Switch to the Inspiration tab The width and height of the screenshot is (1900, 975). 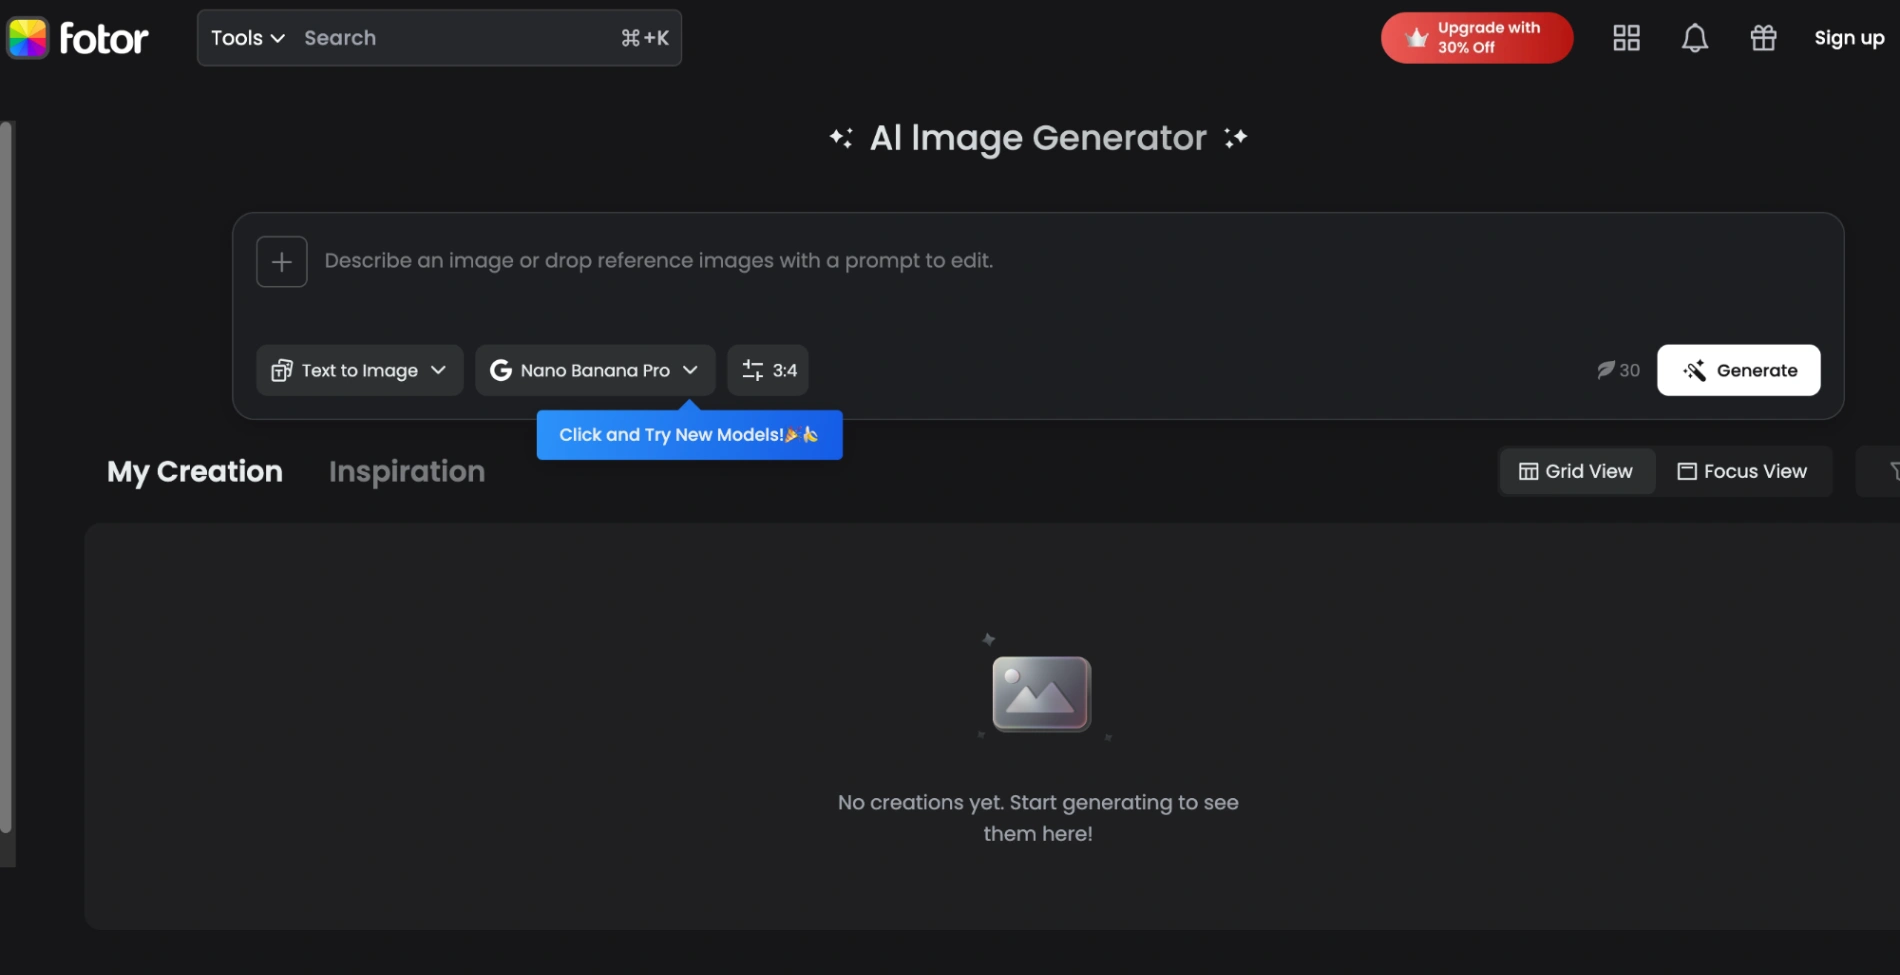click(x=406, y=471)
